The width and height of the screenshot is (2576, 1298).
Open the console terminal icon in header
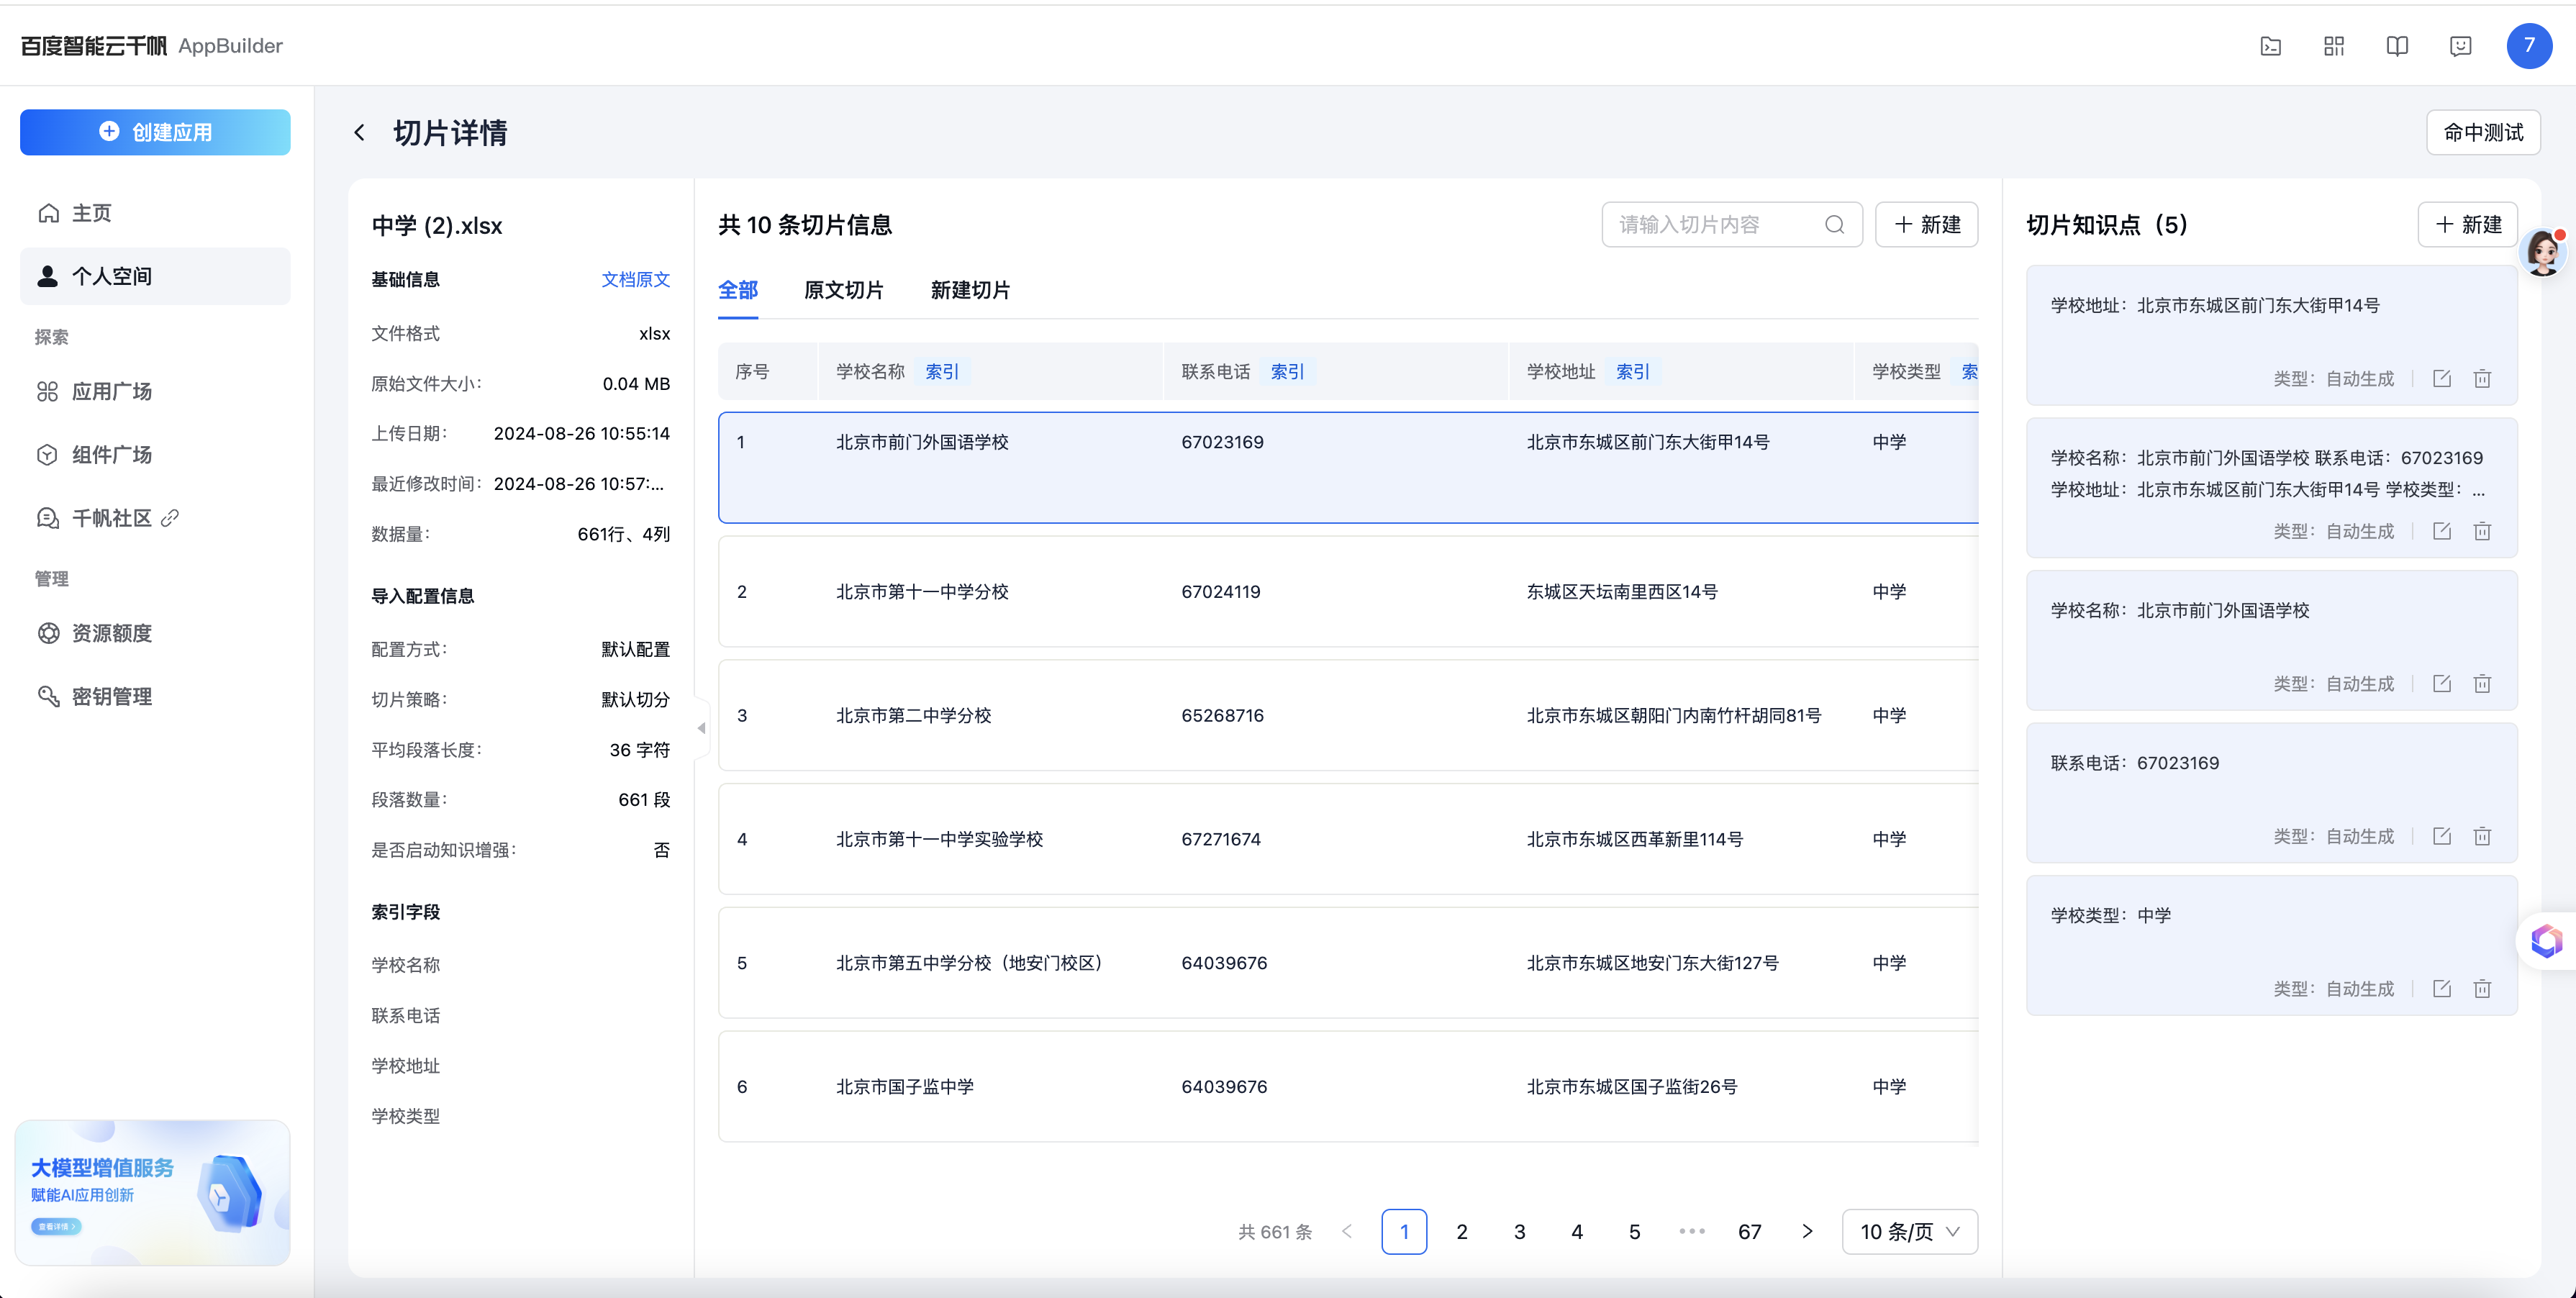2270,46
